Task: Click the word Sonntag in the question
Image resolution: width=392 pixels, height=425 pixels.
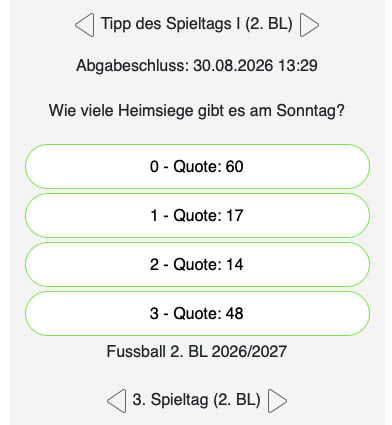Action: 310,111
